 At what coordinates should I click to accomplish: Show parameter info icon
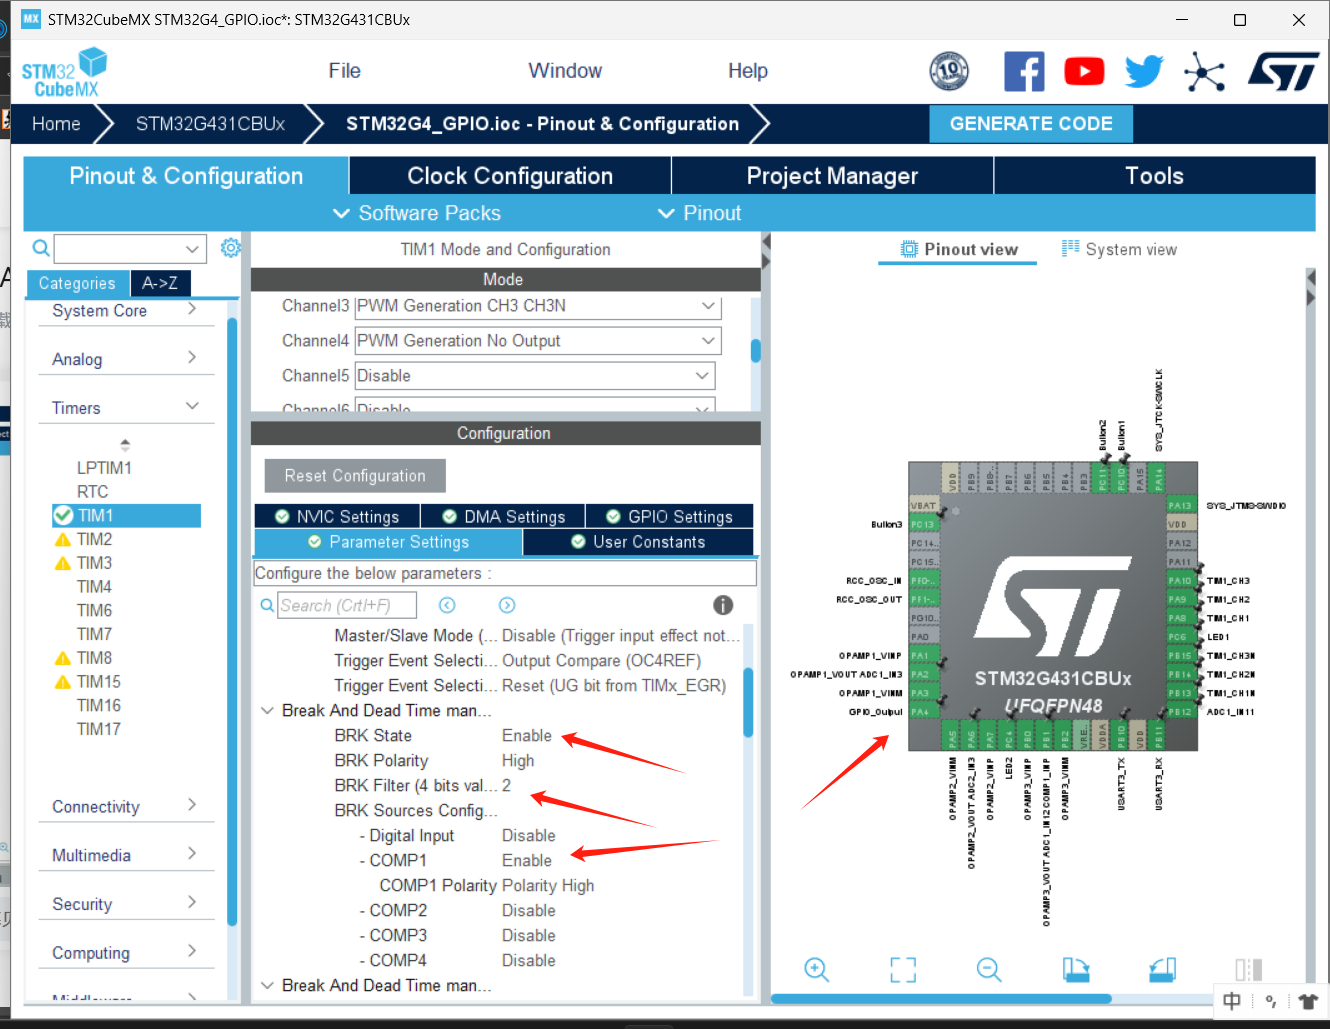[723, 605]
